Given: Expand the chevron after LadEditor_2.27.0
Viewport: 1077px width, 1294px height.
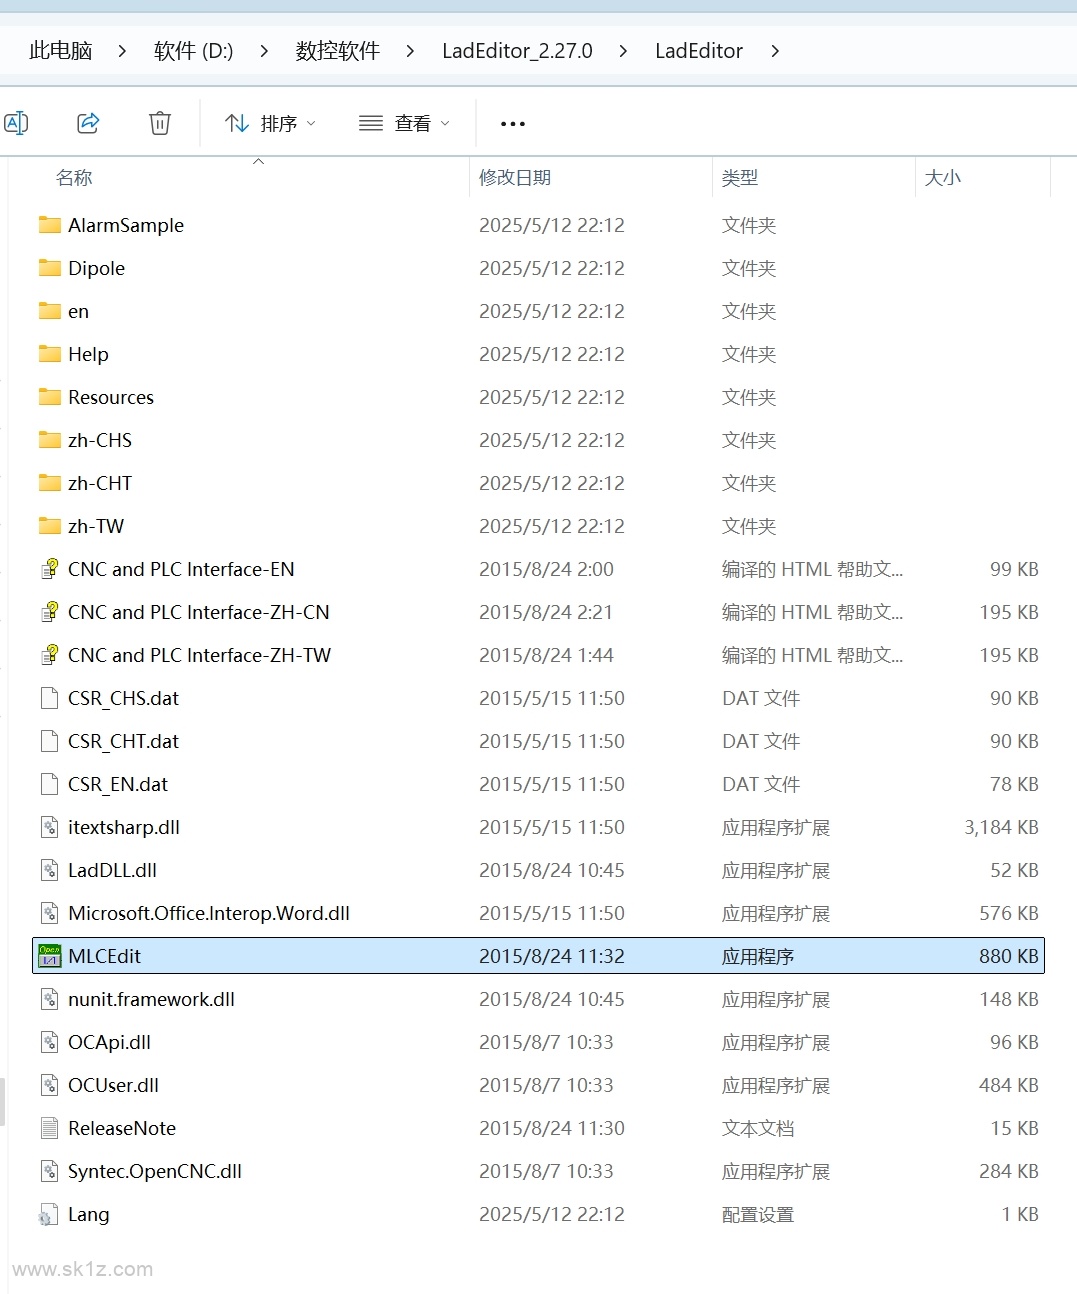Looking at the screenshot, I should (623, 51).
